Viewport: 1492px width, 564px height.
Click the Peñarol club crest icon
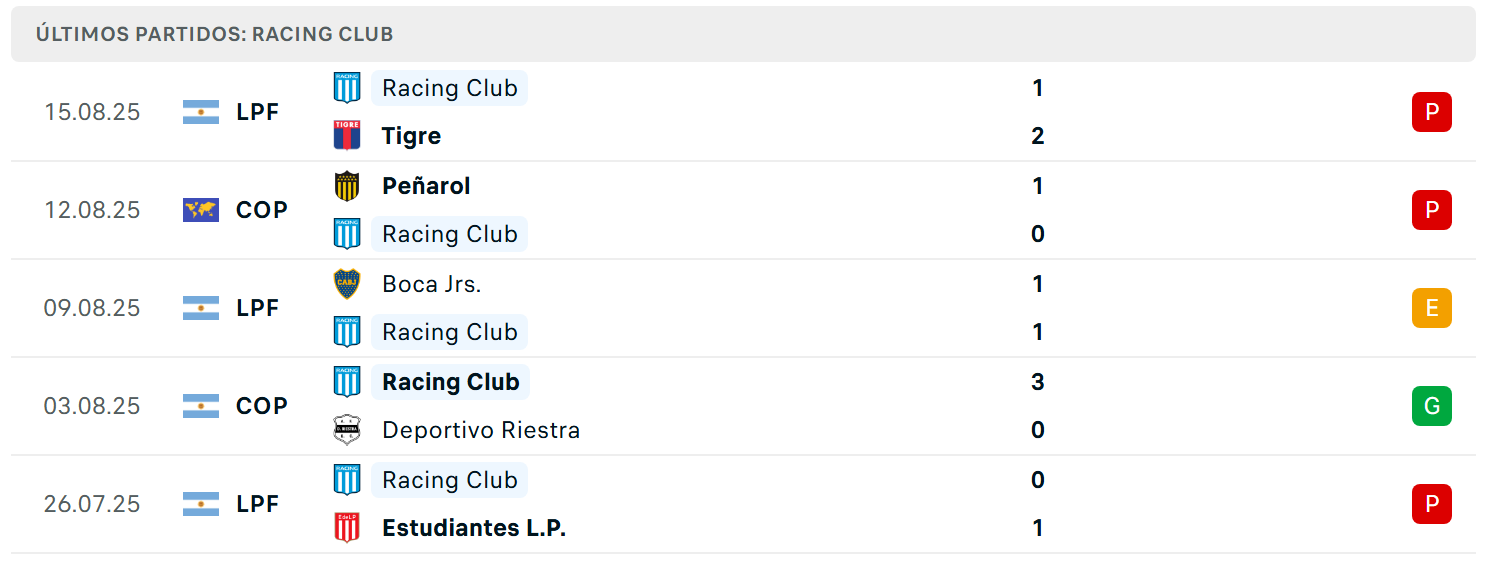347,185
